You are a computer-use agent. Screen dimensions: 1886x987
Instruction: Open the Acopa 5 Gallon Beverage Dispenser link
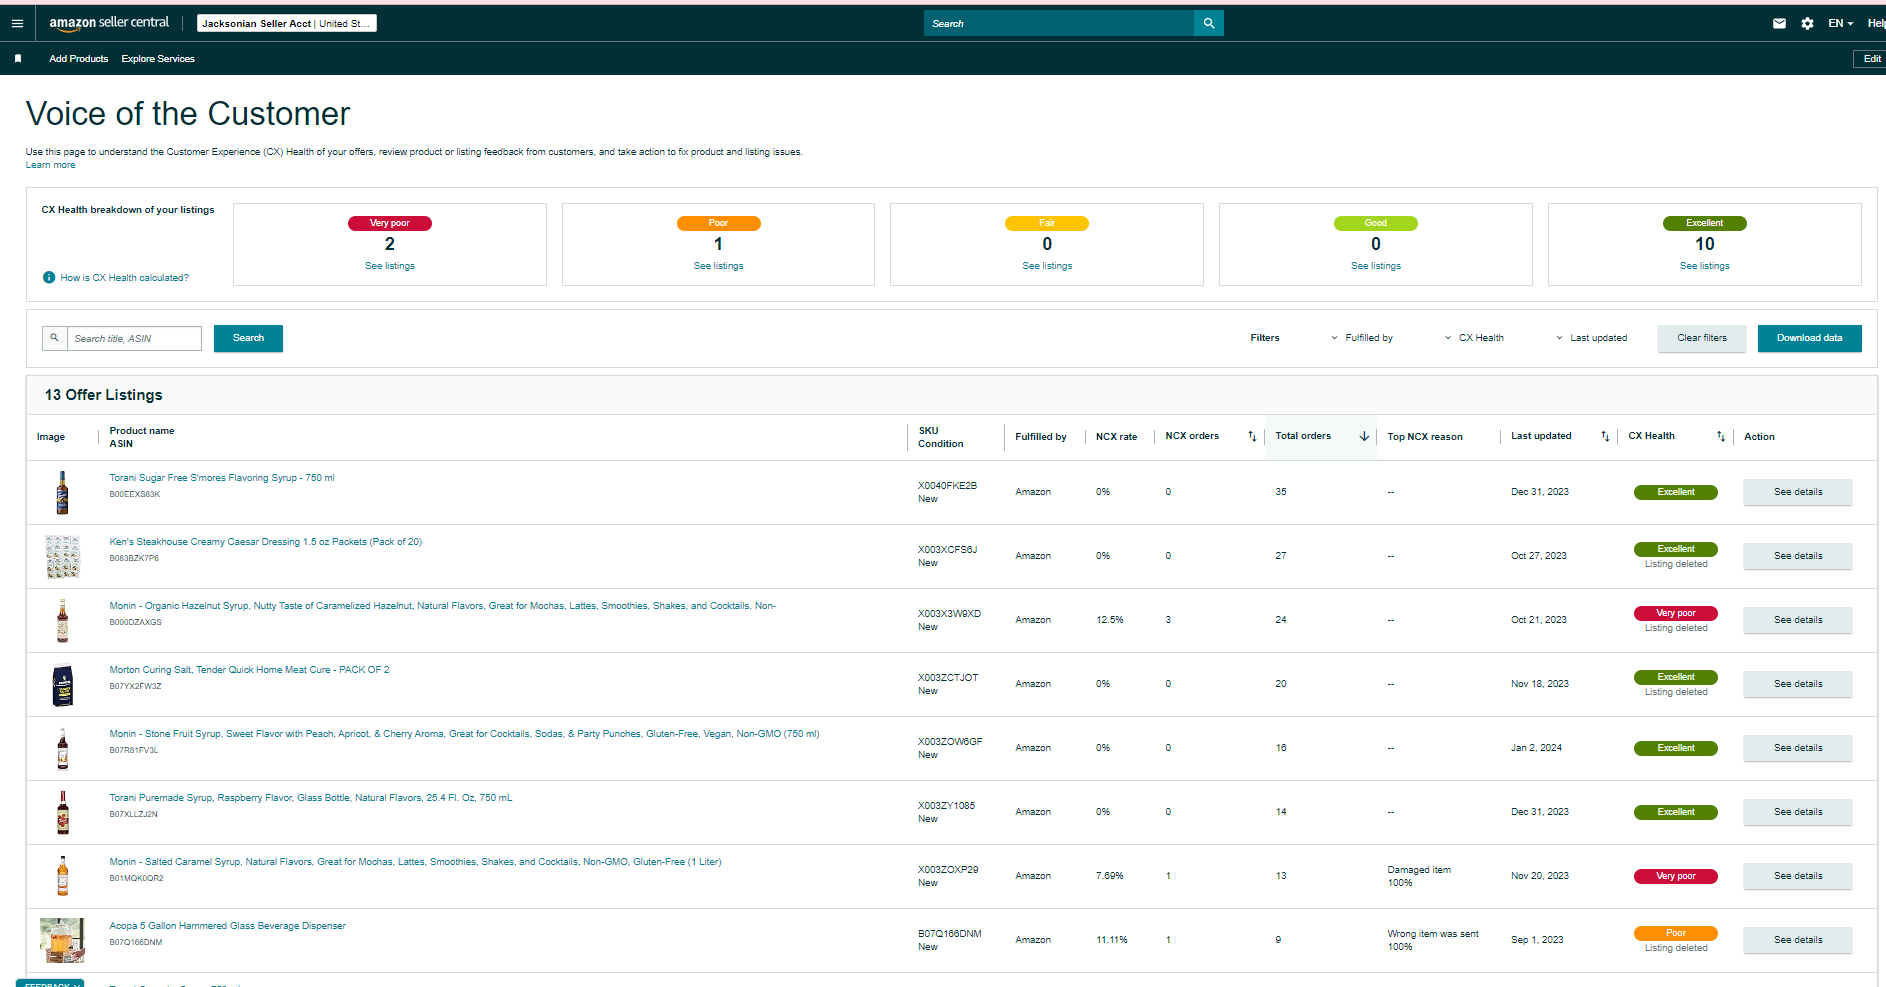point(228,926)
